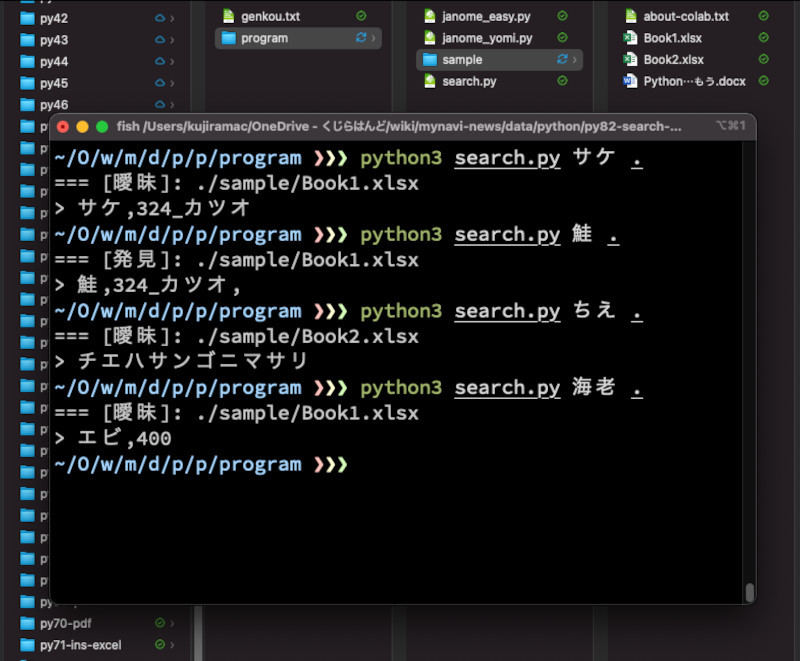Select Book2.xlsx file name in Finder
Screen dimensions: 800x661
(x=673, y=60)
